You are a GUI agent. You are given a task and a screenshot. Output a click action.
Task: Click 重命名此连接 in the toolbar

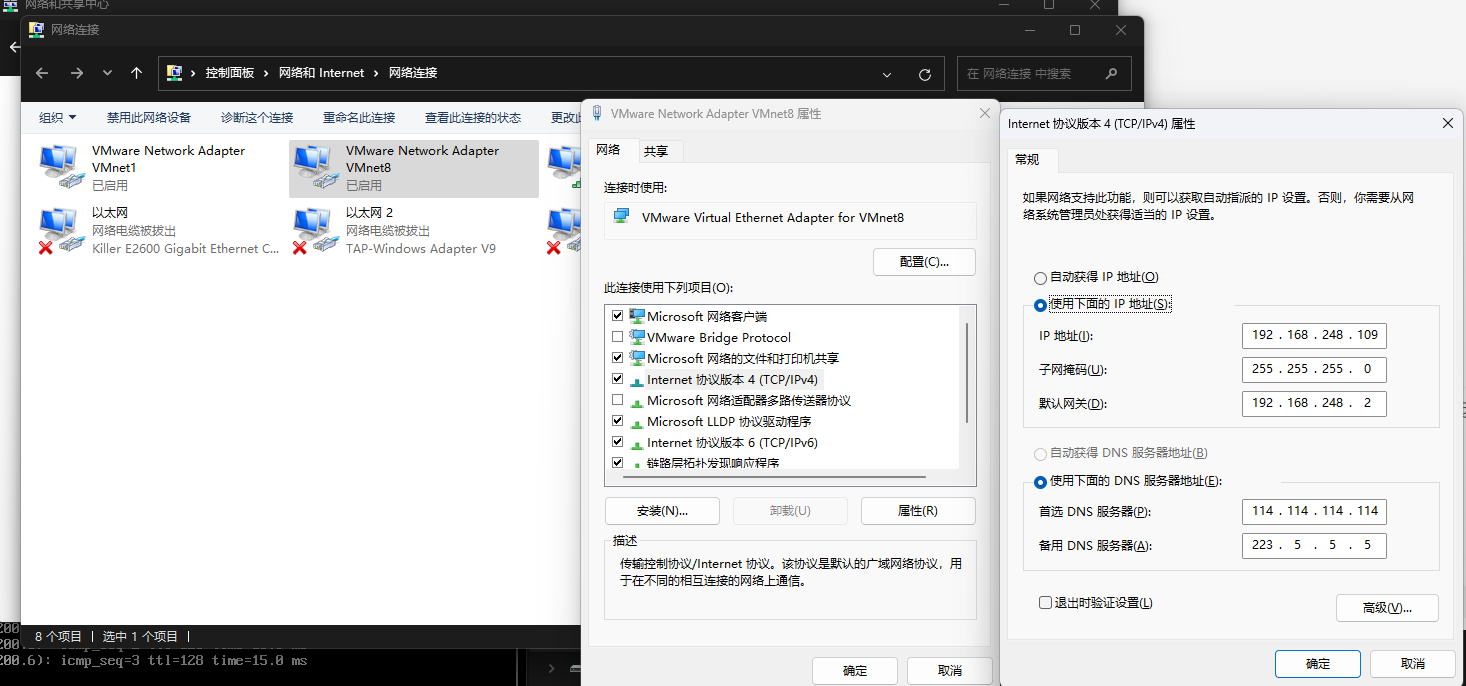359,117
